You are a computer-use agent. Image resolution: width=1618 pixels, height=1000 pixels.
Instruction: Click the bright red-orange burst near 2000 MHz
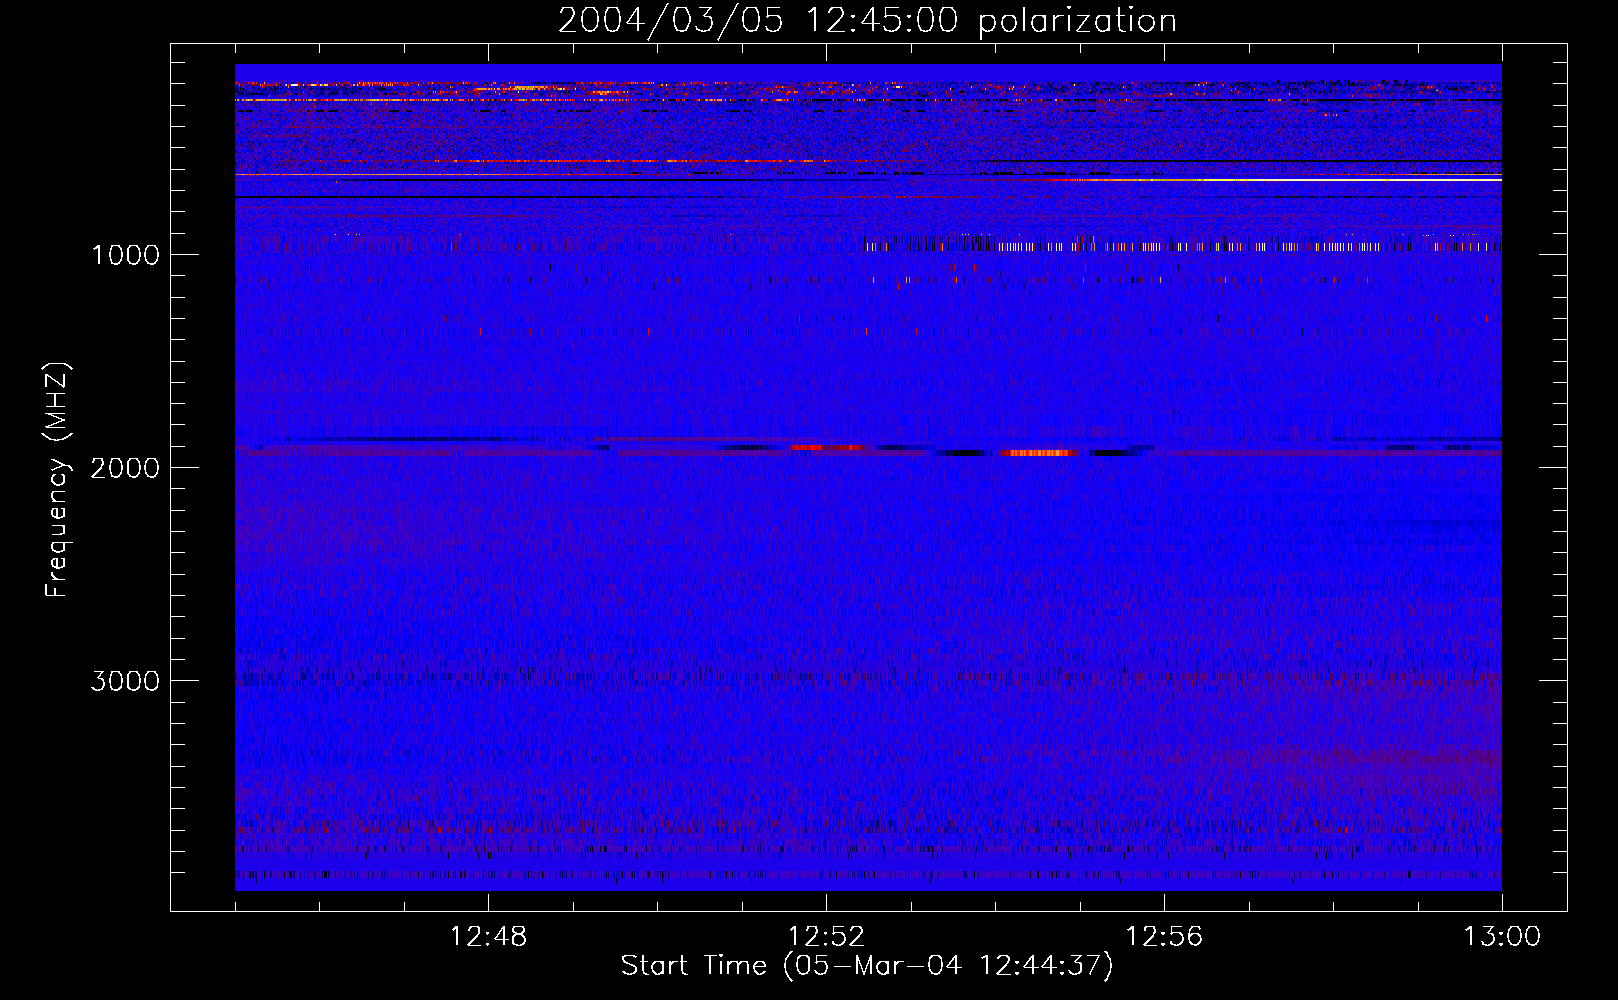coord(1040,453)
